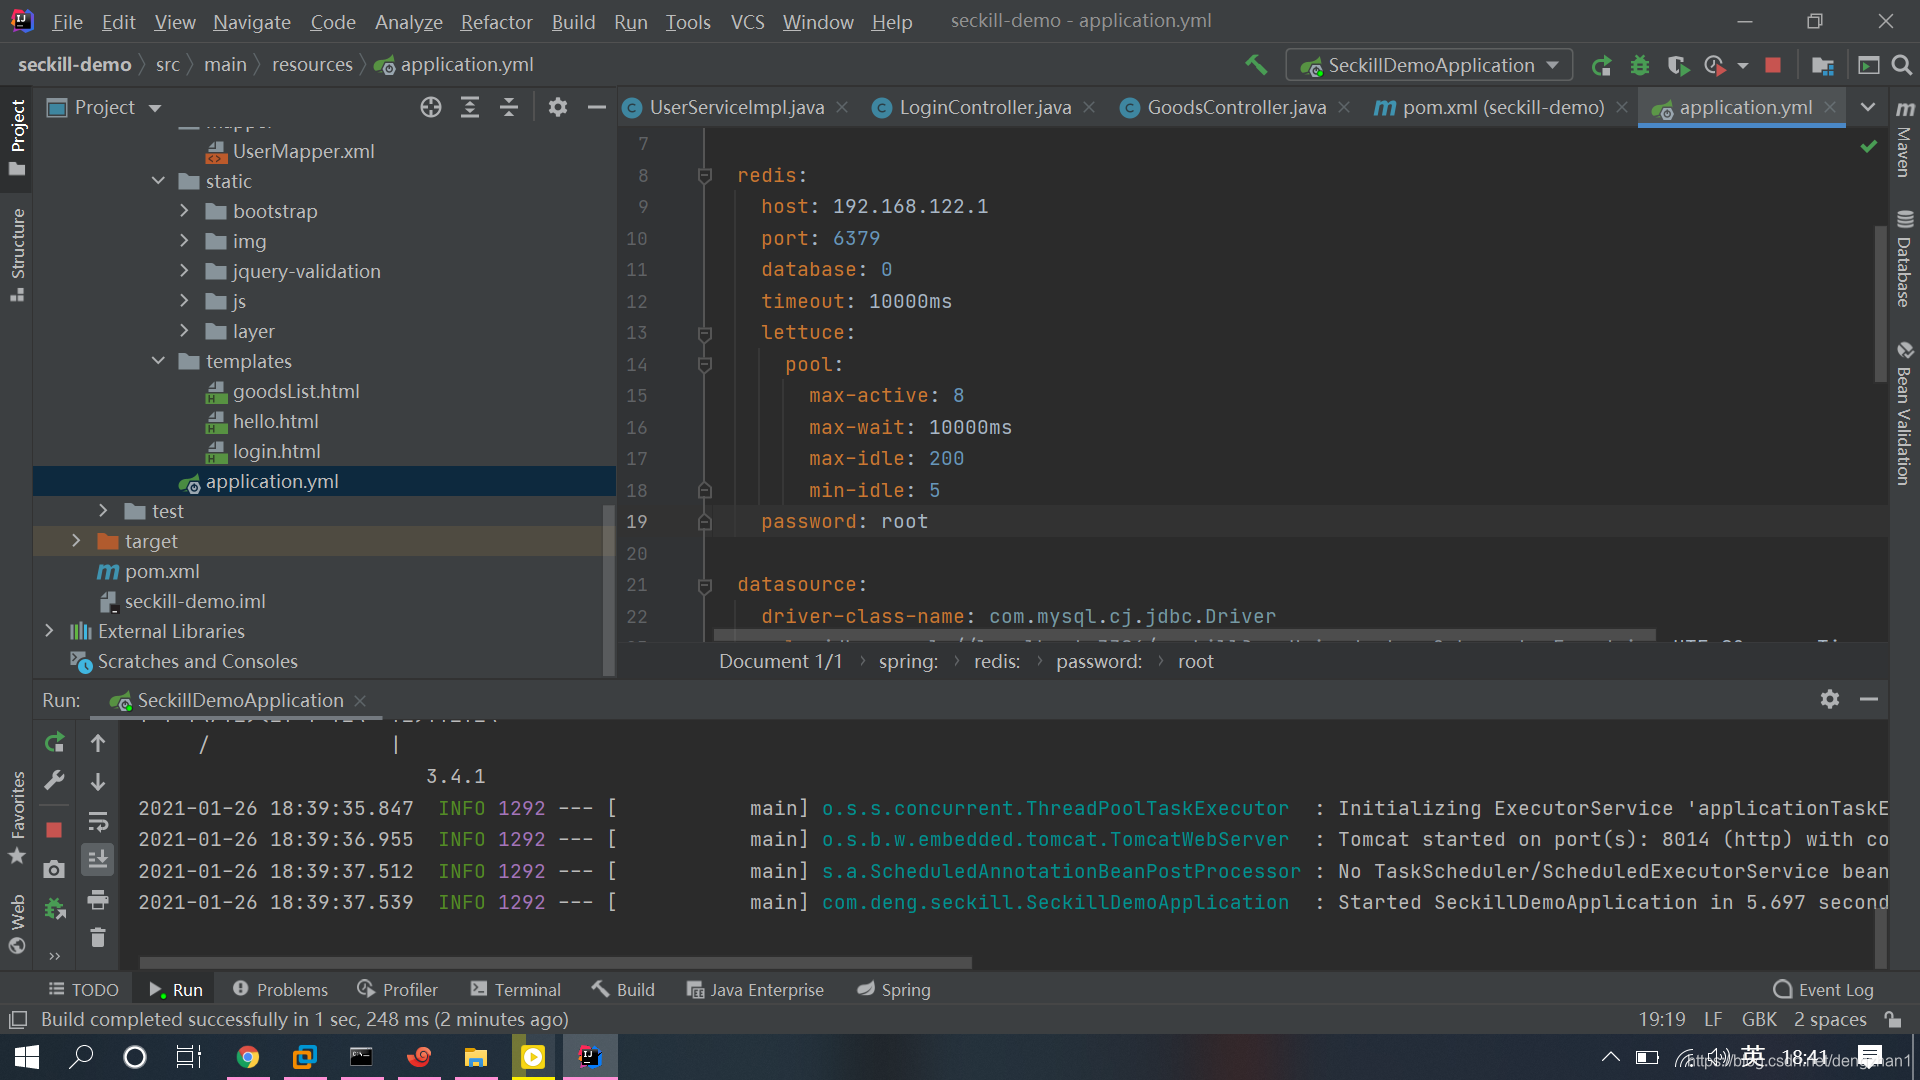Open Chrome from taskbar
Image resolution: width=1920 pixels, height=1080 pixels.
(248, 1057)
